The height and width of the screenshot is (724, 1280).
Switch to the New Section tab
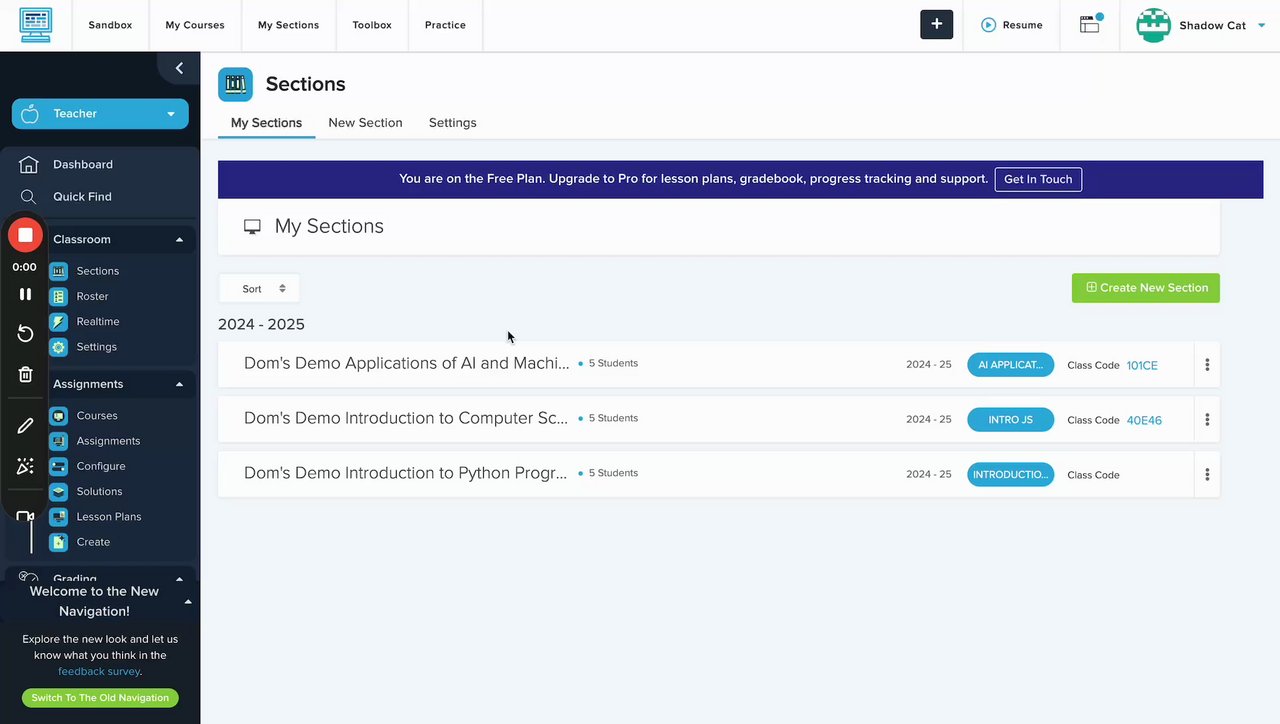click(365, 123)
